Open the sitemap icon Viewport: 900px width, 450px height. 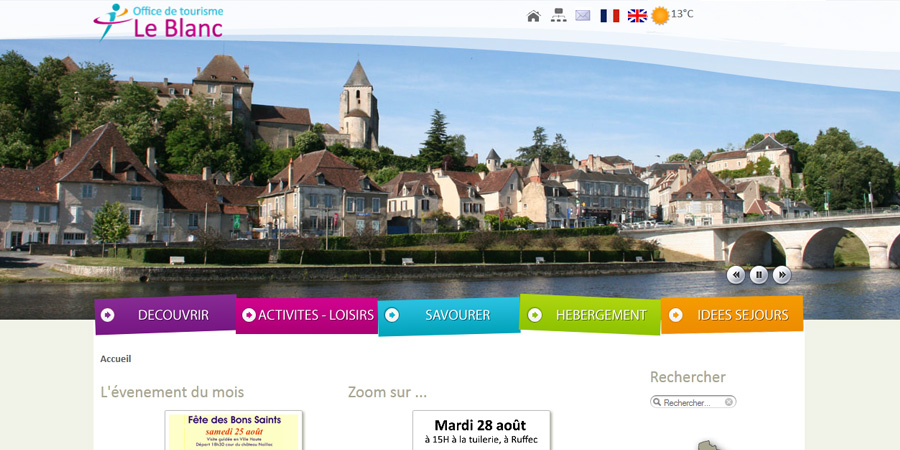click(559, 16)
